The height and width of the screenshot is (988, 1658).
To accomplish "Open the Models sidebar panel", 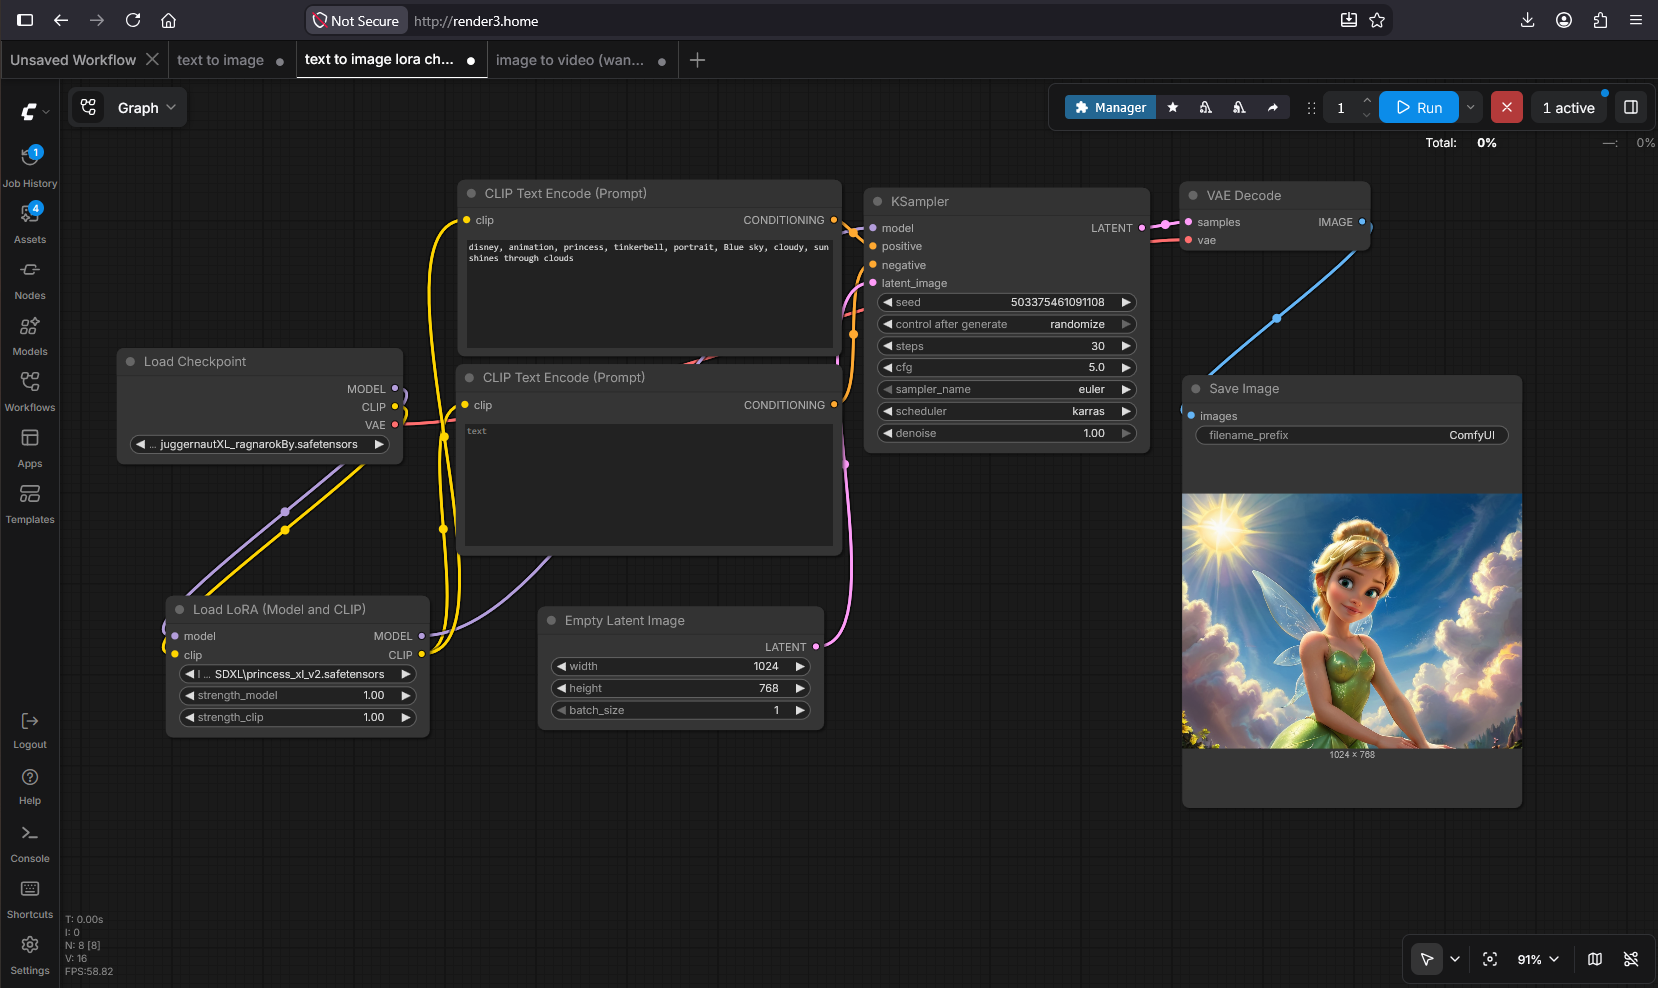I will 30,335.
